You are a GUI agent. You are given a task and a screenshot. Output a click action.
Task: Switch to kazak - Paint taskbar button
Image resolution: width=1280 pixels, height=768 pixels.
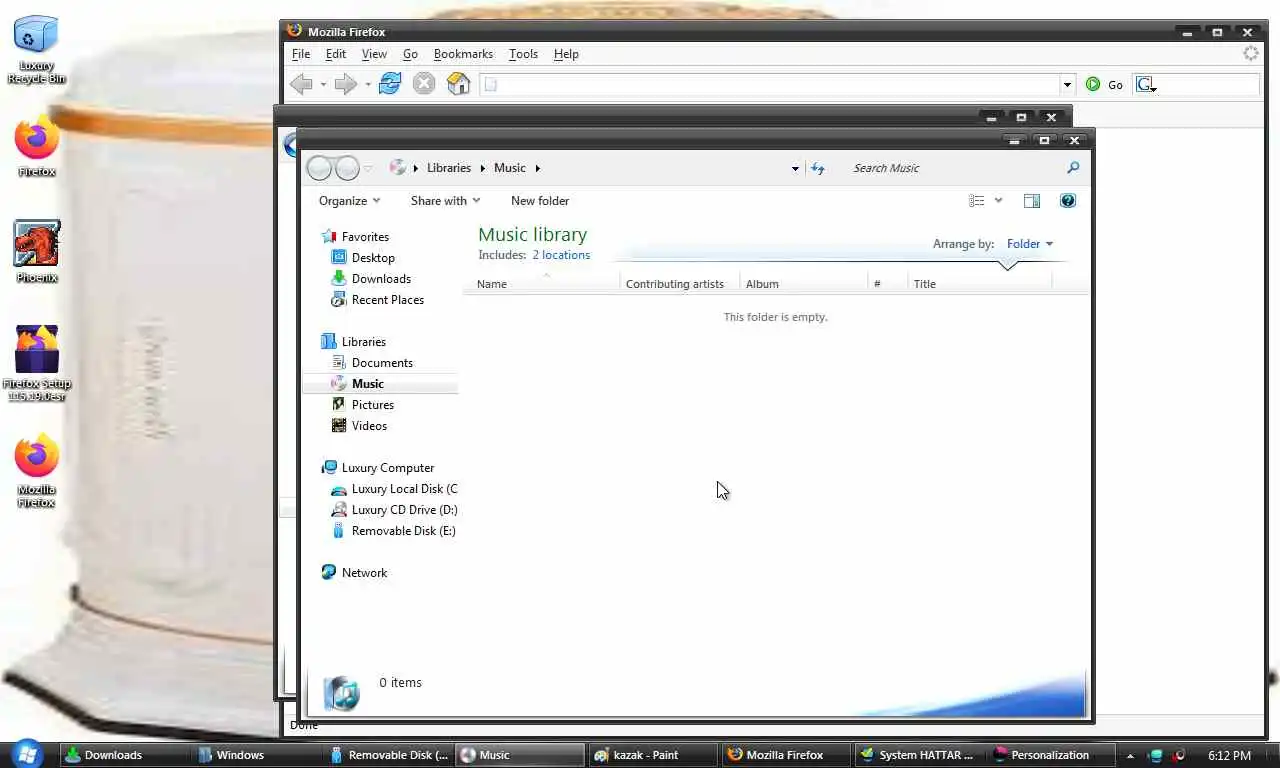click(650, 755)
